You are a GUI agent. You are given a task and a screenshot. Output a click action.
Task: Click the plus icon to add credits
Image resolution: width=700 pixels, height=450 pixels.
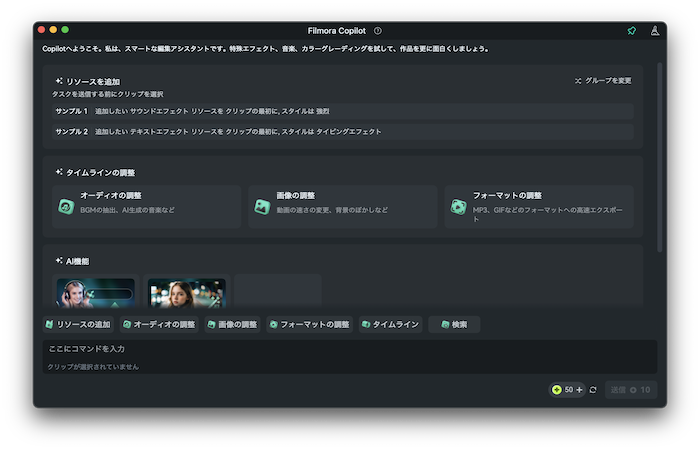[x=579, y=390]
